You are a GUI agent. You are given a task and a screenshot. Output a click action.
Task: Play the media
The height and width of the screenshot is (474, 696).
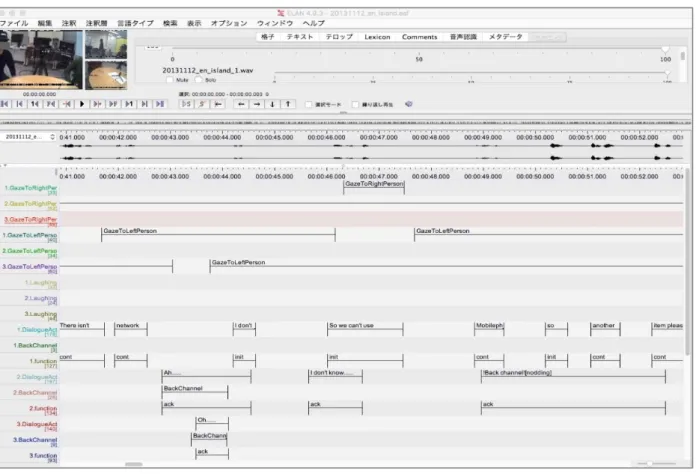click(x=82, y=104)
